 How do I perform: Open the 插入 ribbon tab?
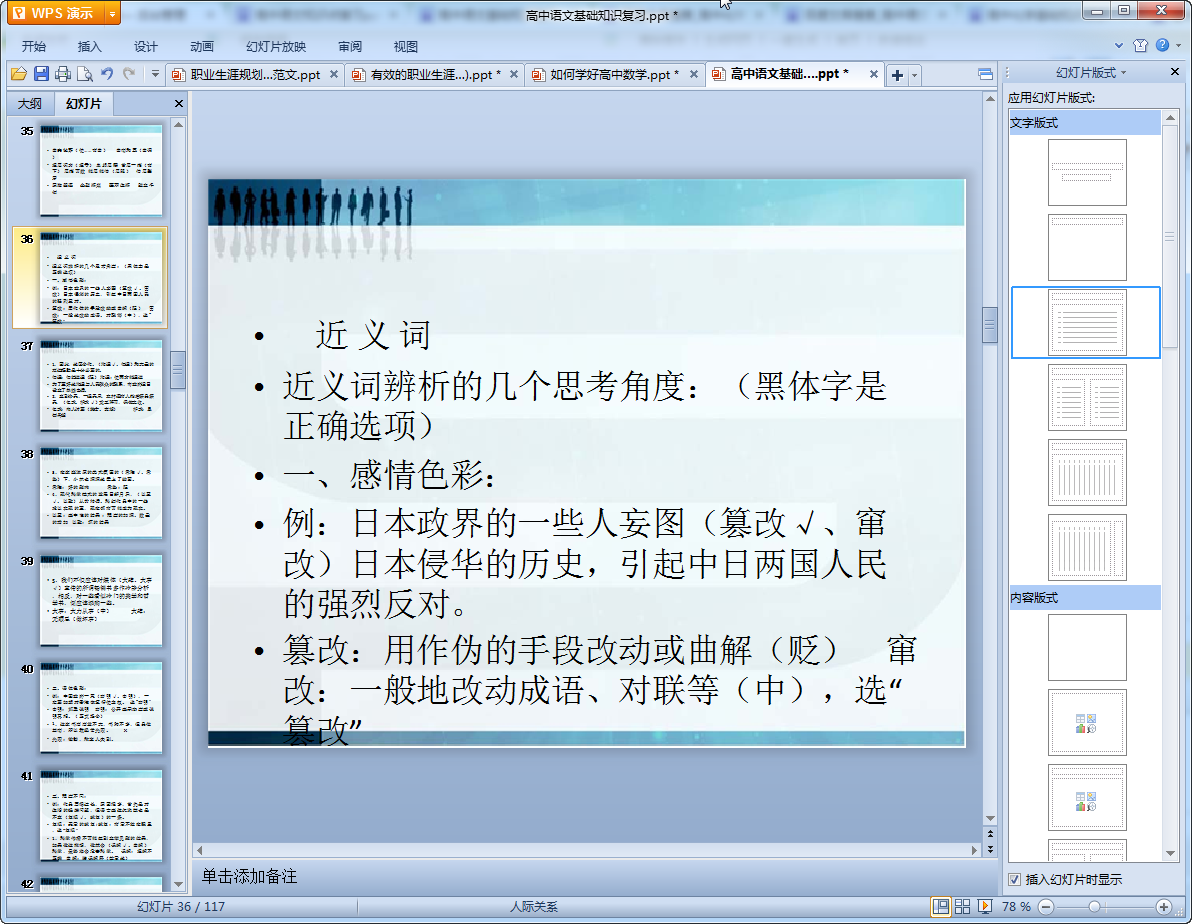pos(90,46)
